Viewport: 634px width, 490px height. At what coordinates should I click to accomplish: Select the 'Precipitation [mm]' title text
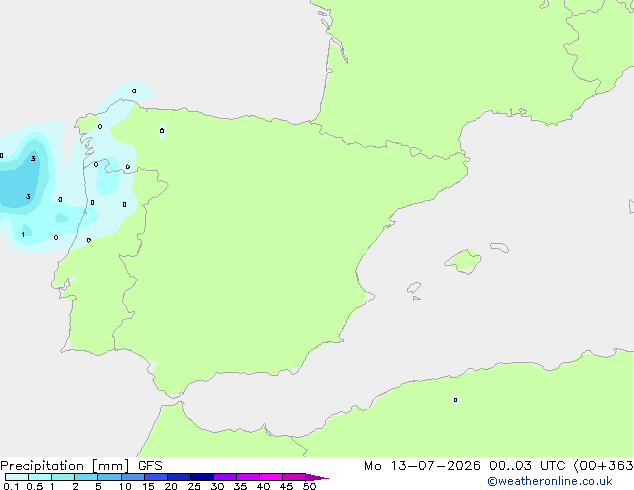coord(65,466)
